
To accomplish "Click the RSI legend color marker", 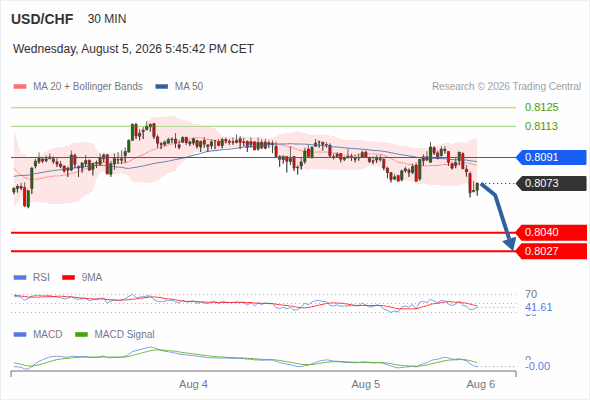I will click(x=20, y=278).
